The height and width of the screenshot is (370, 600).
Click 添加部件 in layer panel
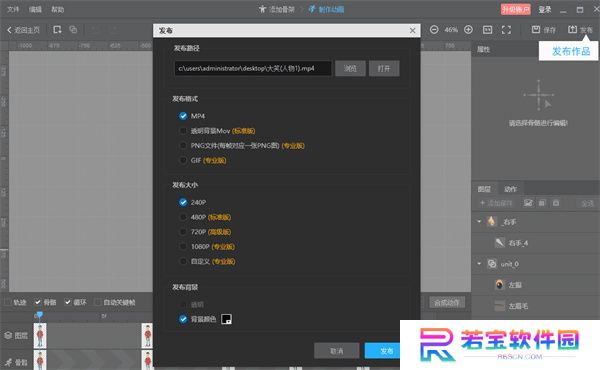click(x=496, y=203)
